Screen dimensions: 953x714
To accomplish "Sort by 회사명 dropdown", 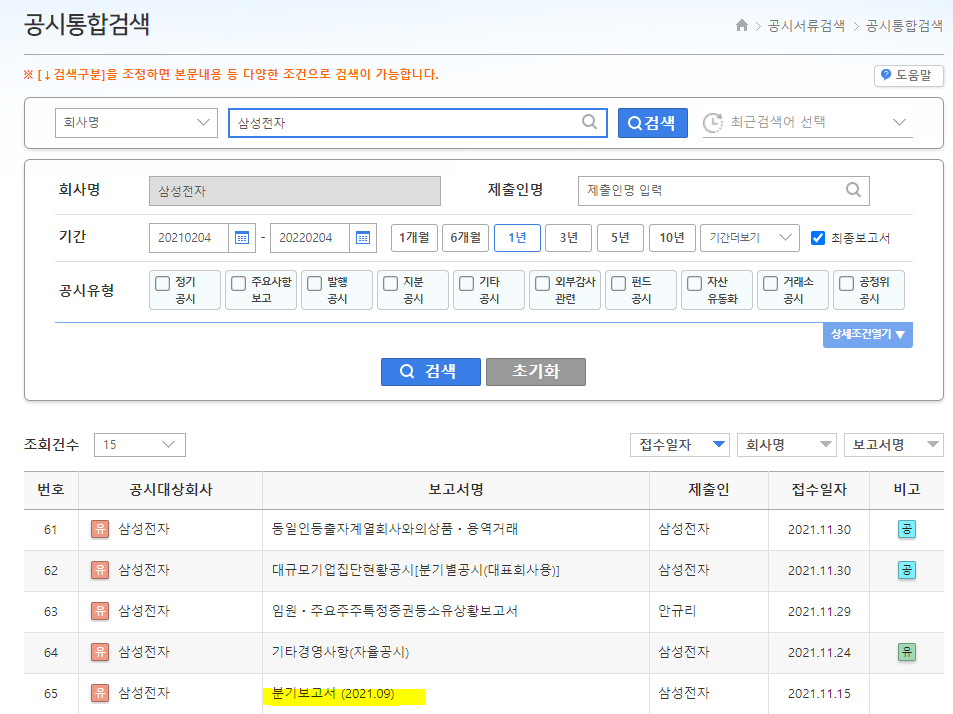I will [x=787, y=445].
